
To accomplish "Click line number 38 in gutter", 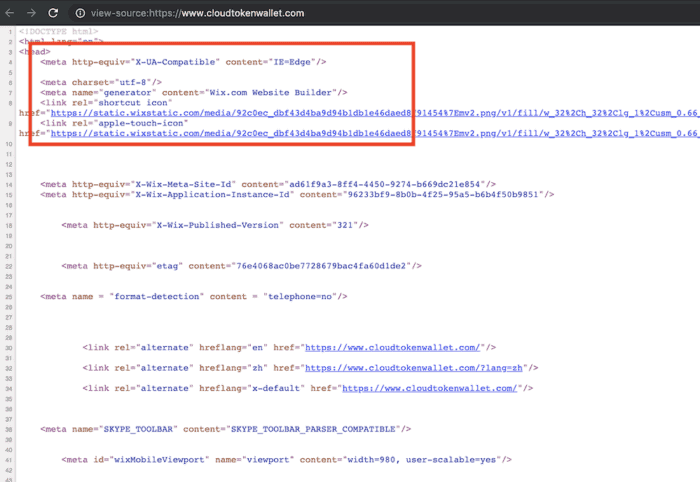I will 9,430.
